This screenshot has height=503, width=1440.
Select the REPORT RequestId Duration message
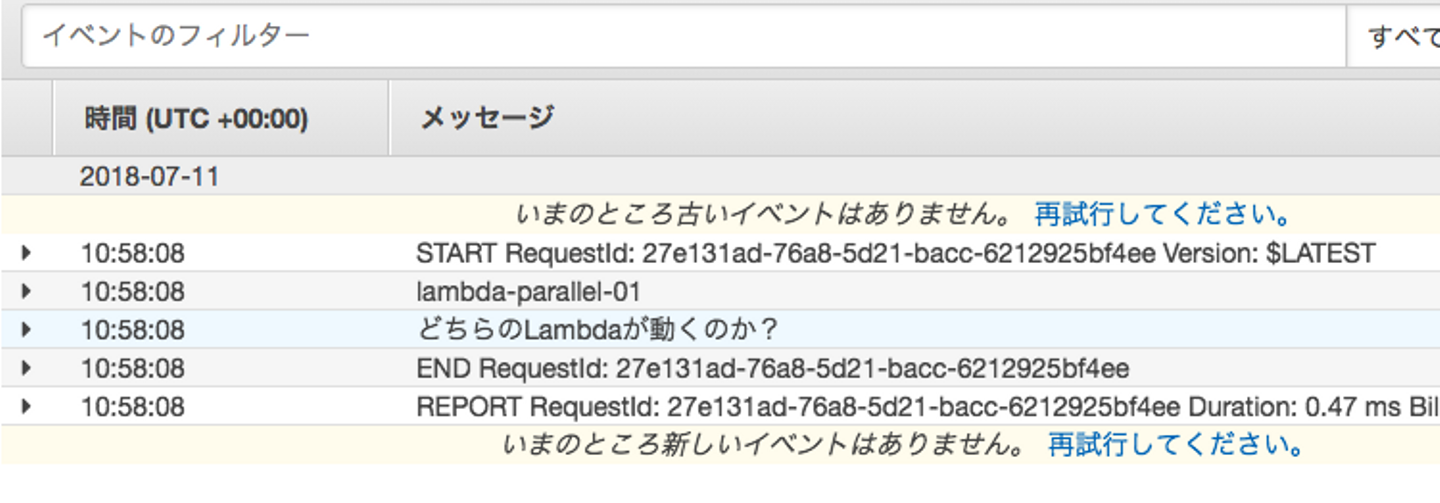(926, 408)
